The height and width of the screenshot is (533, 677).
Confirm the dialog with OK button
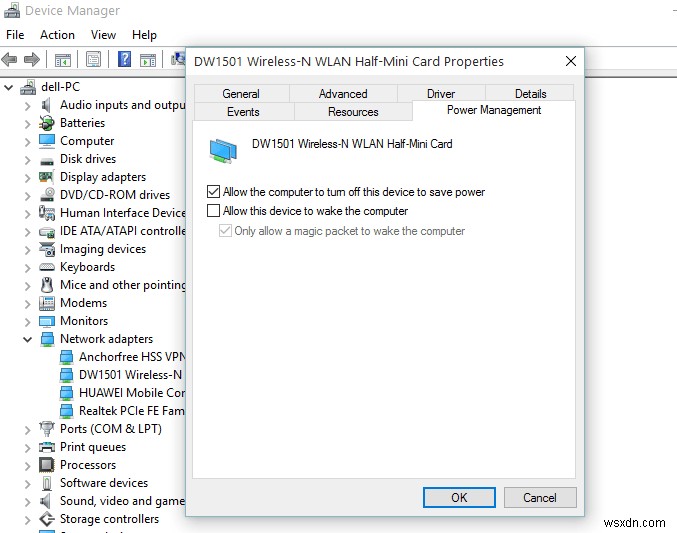tap(459, 498)
